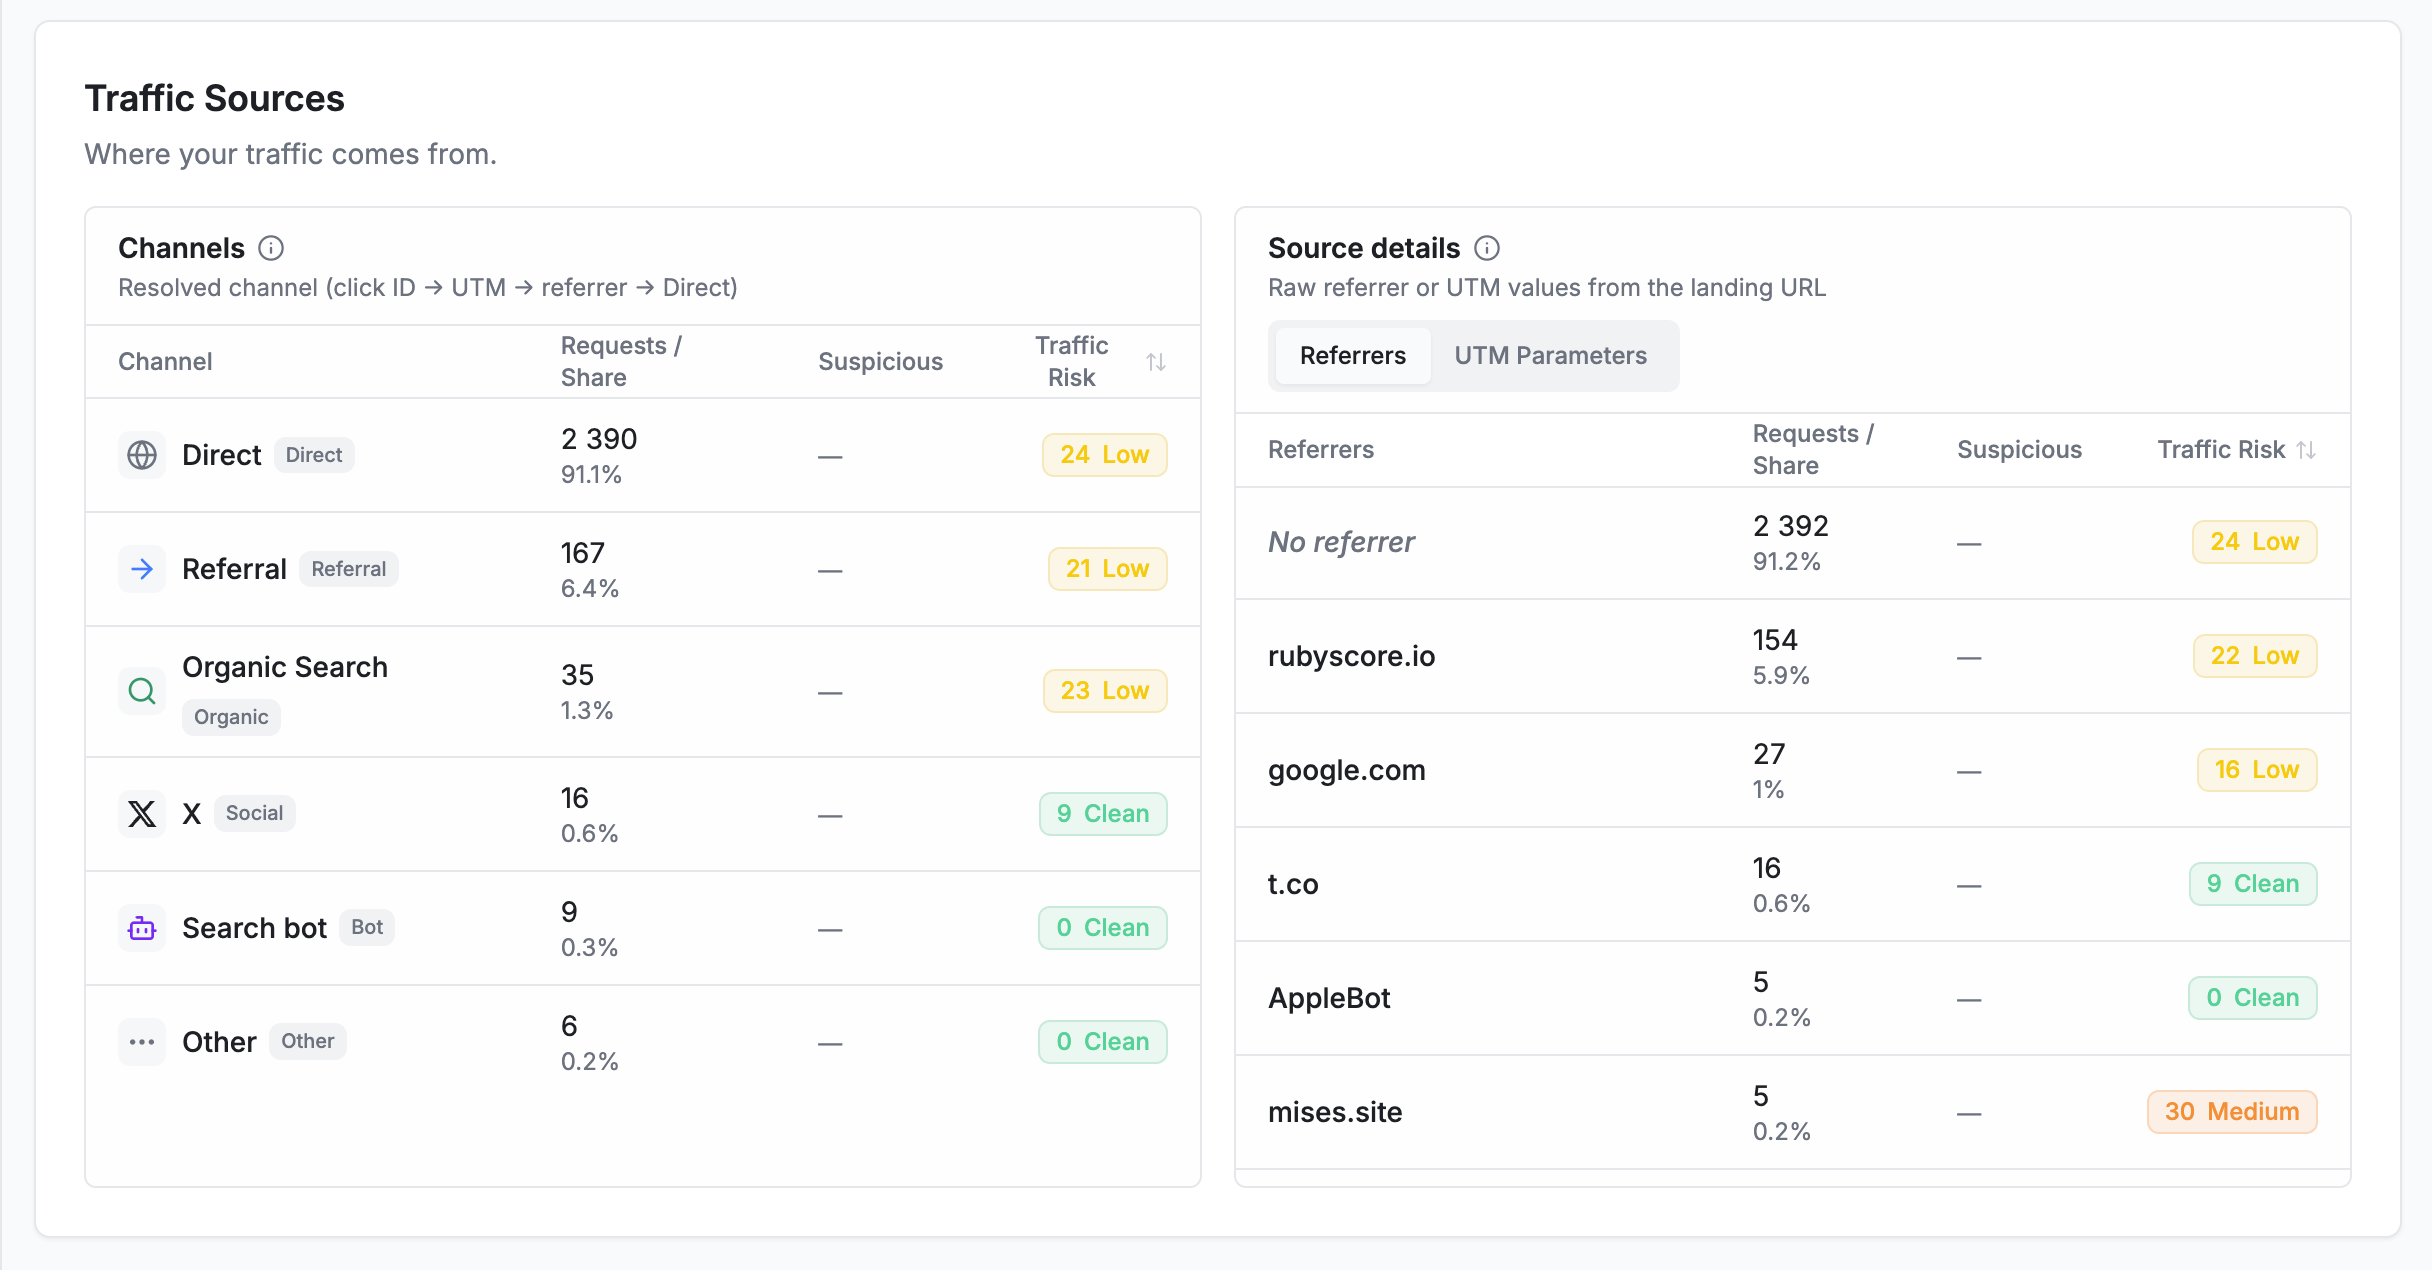Click the 24 Low badge for Direct

click(1105, 455)
